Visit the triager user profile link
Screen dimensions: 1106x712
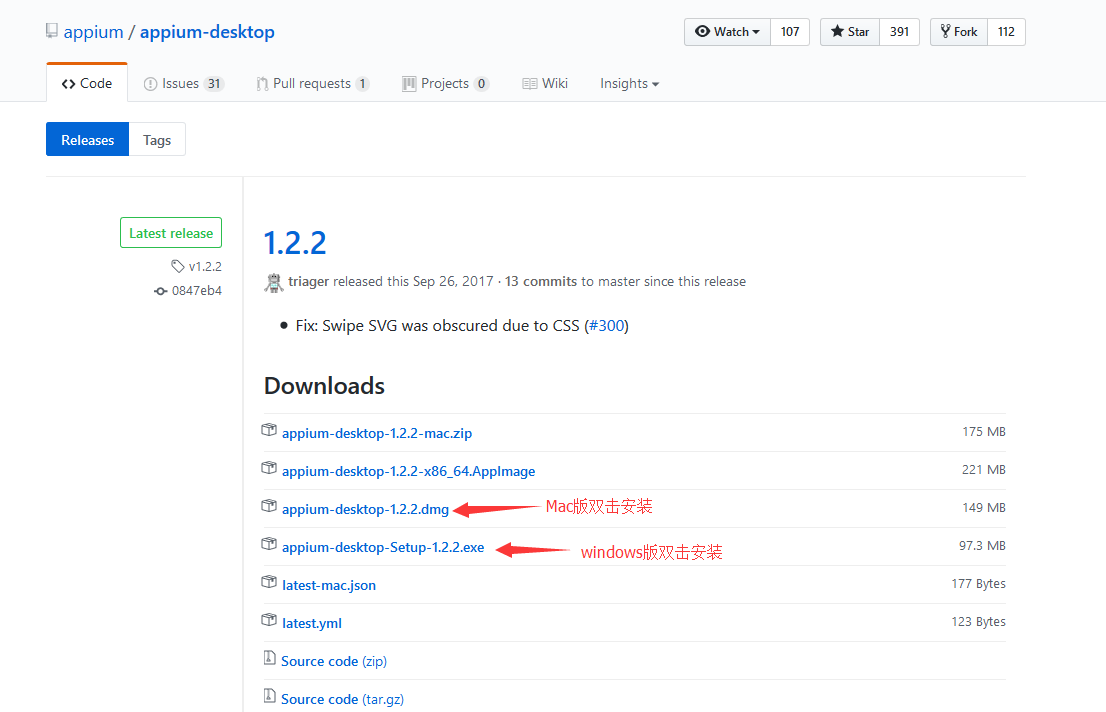(308, 281)
